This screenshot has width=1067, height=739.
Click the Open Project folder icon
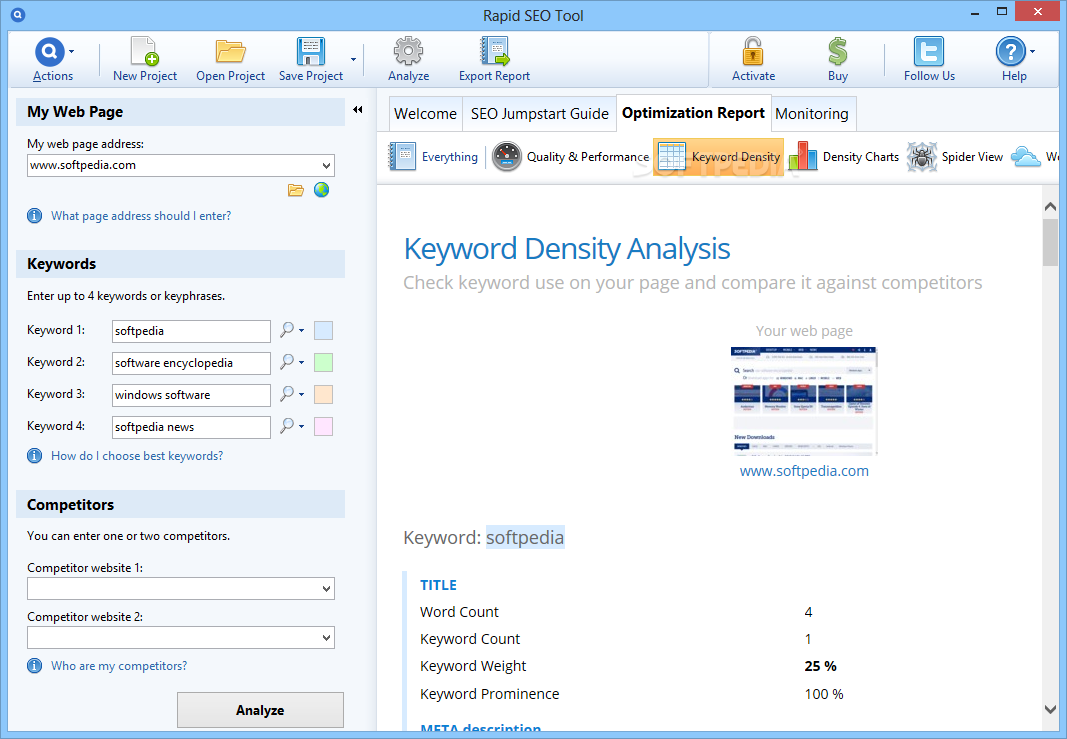(230, 52)
